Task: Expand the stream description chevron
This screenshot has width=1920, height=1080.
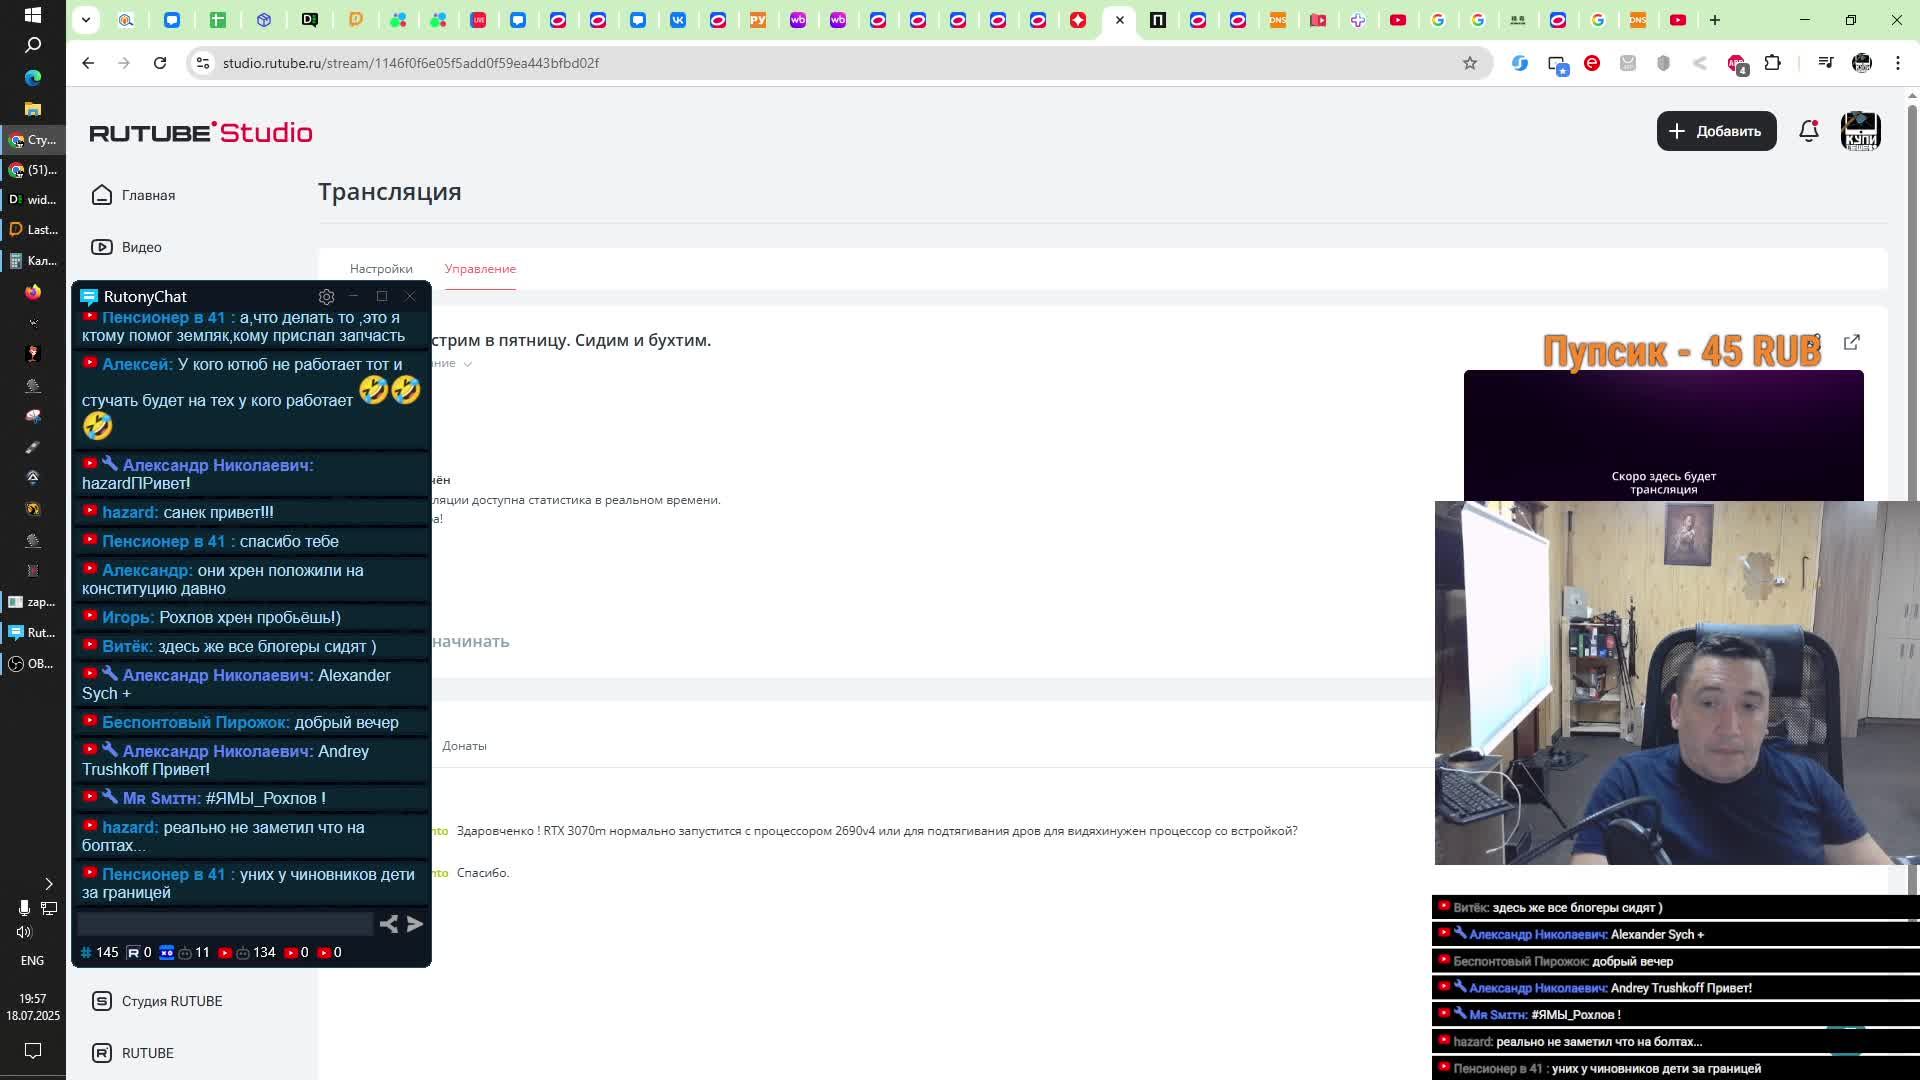Action: click(x=467, y=364)
